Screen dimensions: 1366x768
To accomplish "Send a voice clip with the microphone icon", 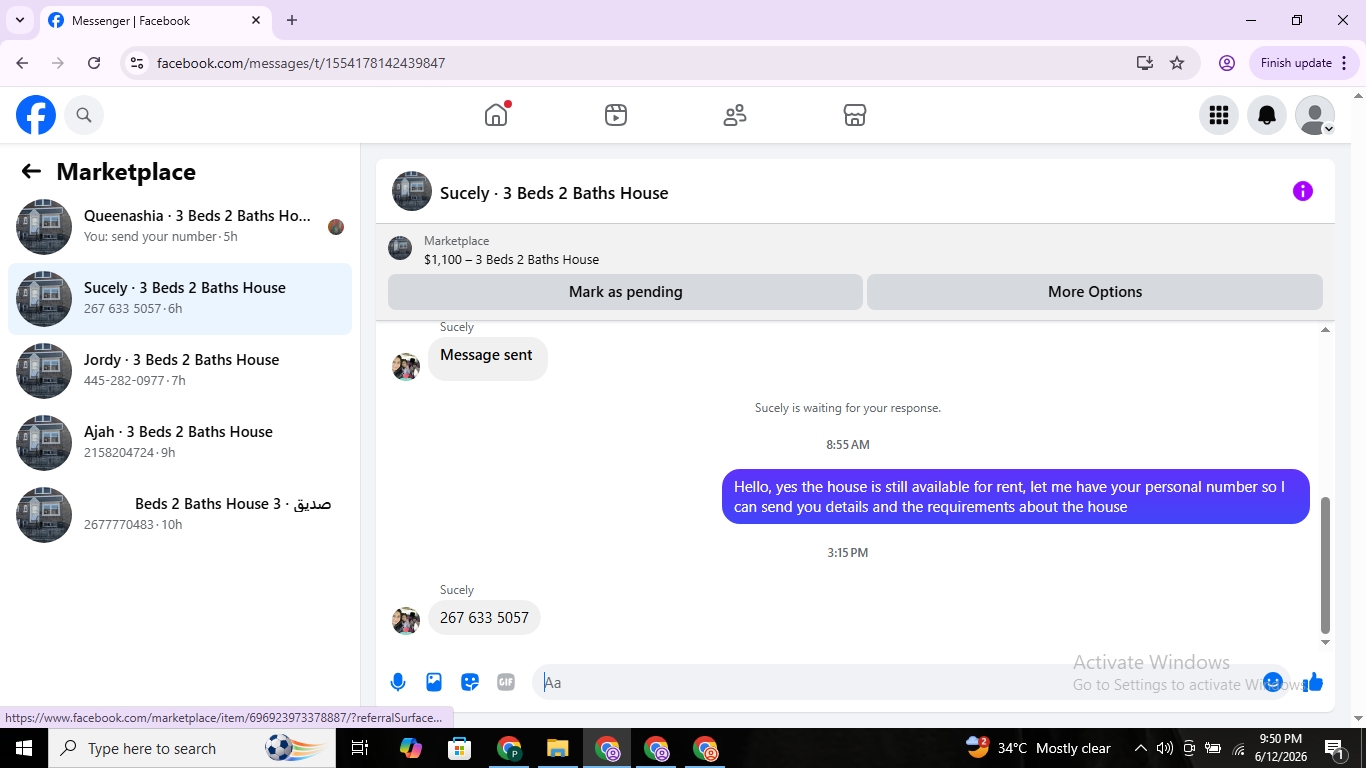I will pyautogui.click(x=398, y=682).
